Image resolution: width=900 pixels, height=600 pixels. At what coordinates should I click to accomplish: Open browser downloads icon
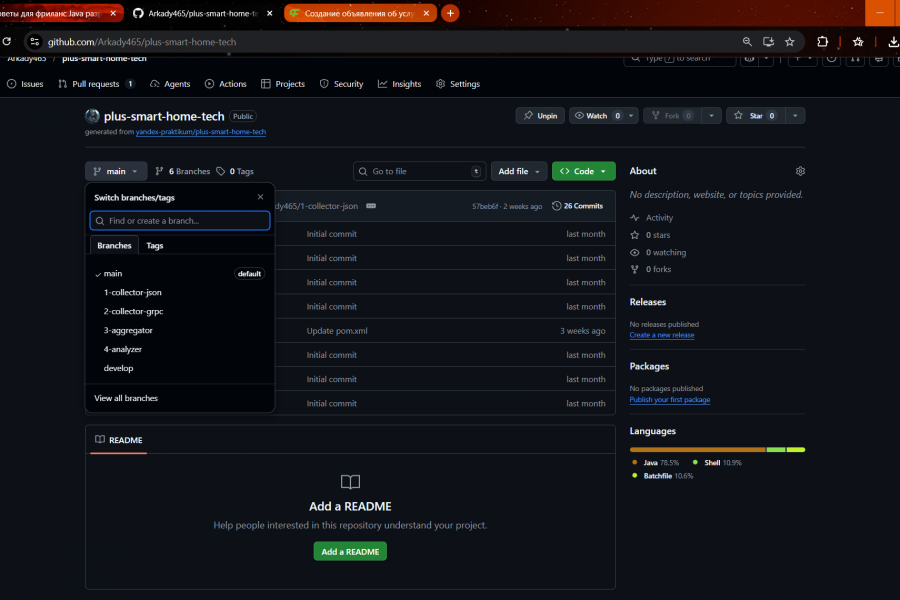pyautogui.click(x=893, y=41)
